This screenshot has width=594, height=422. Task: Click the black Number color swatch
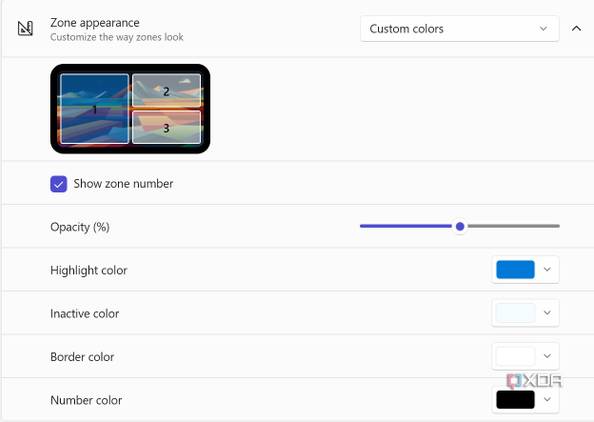click(515, 400)
